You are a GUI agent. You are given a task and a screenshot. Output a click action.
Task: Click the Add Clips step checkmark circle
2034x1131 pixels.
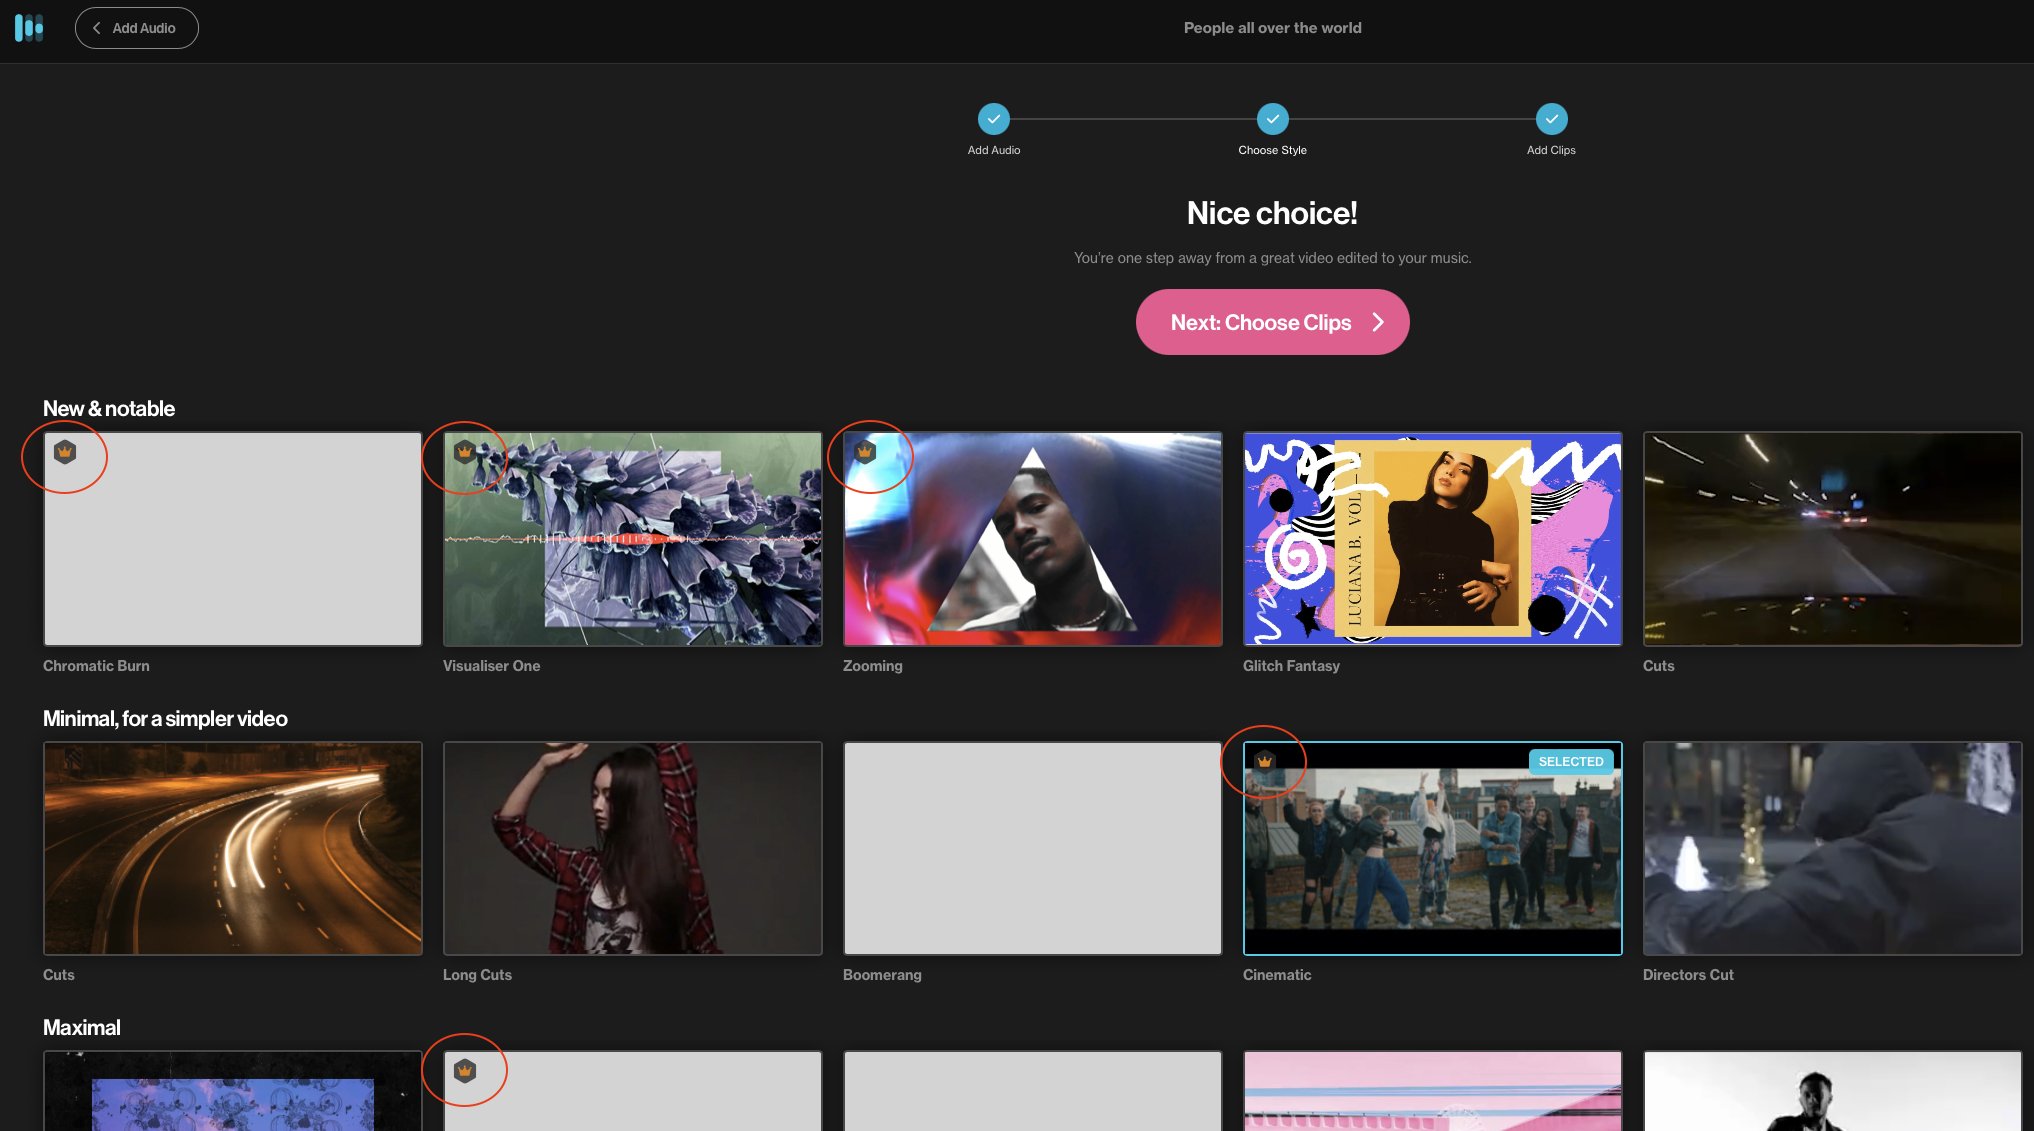pyautogui.click(x=1551, y=119)
